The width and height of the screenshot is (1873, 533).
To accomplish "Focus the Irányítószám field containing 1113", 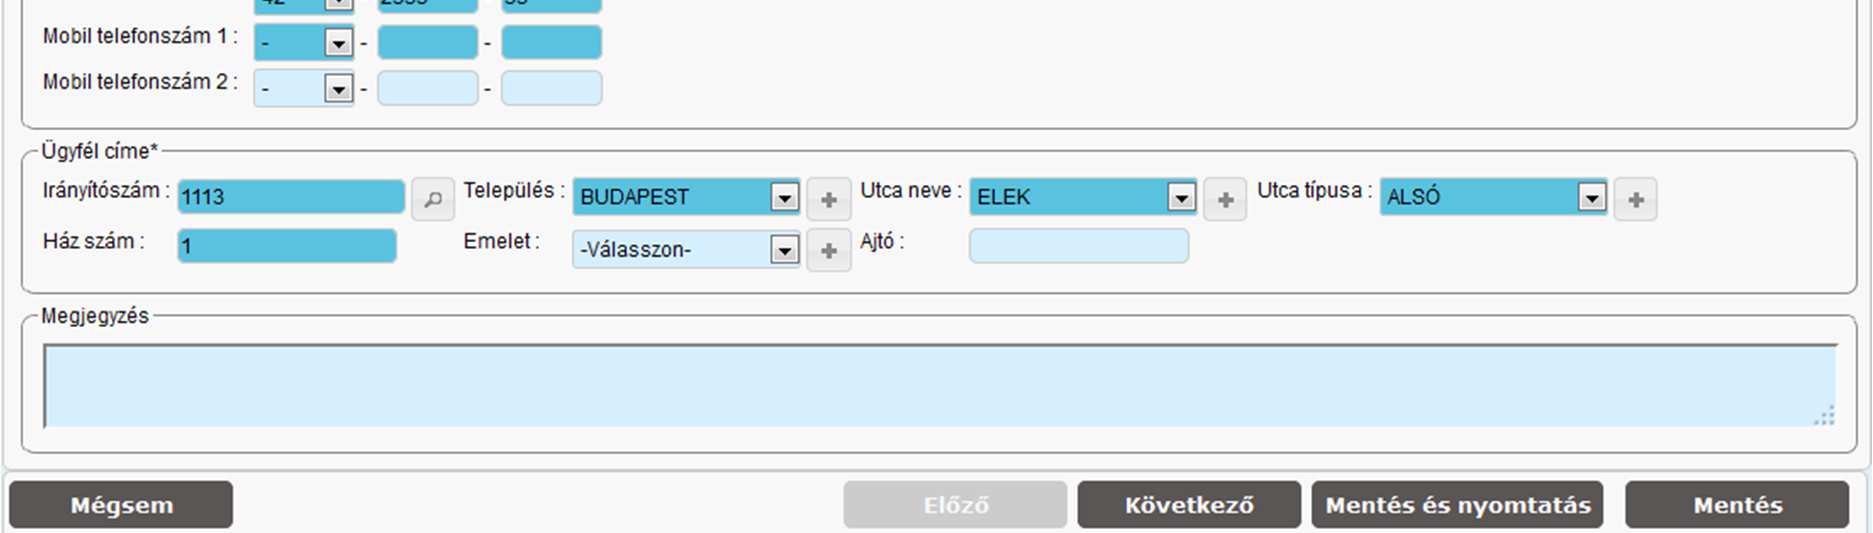I will pos(291,197).
